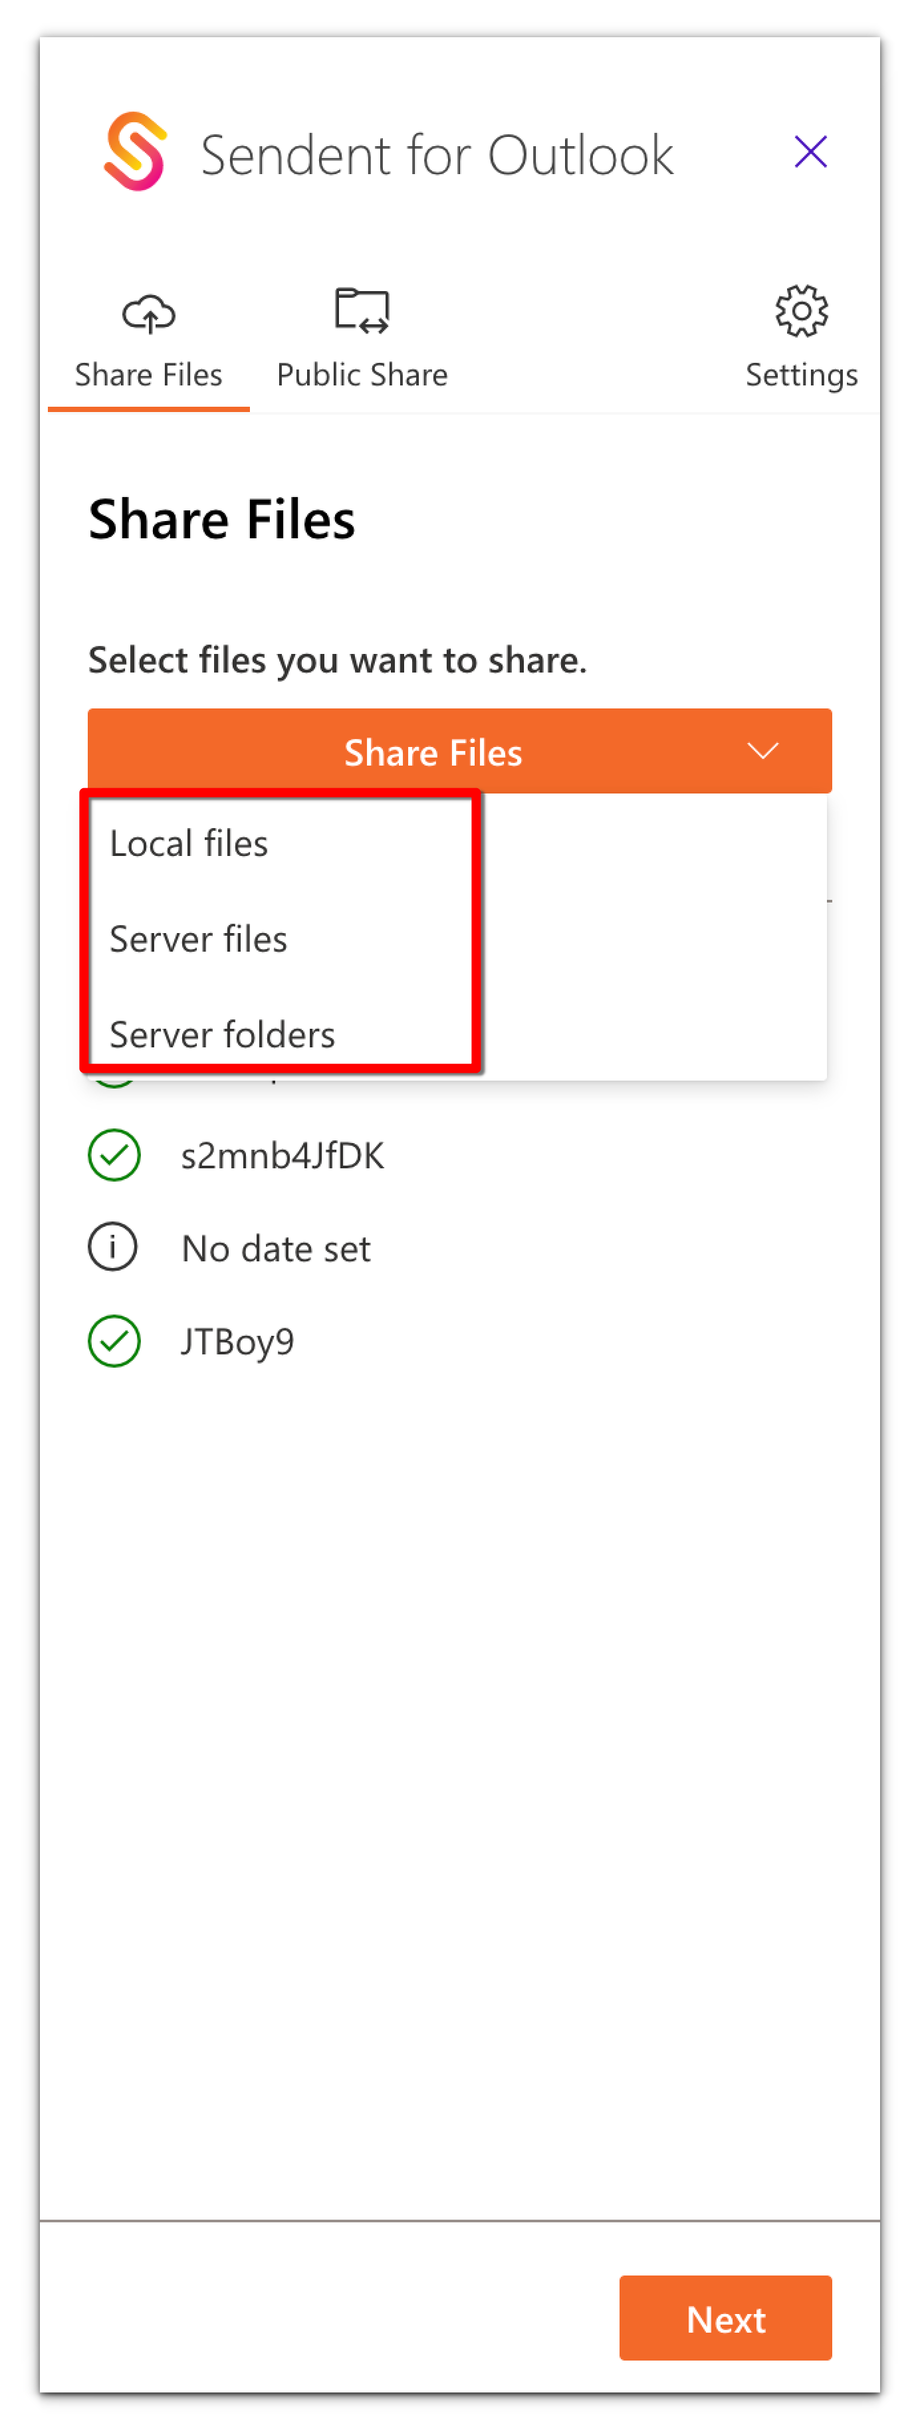Click the Public Share folder icon

pos(362,310)
